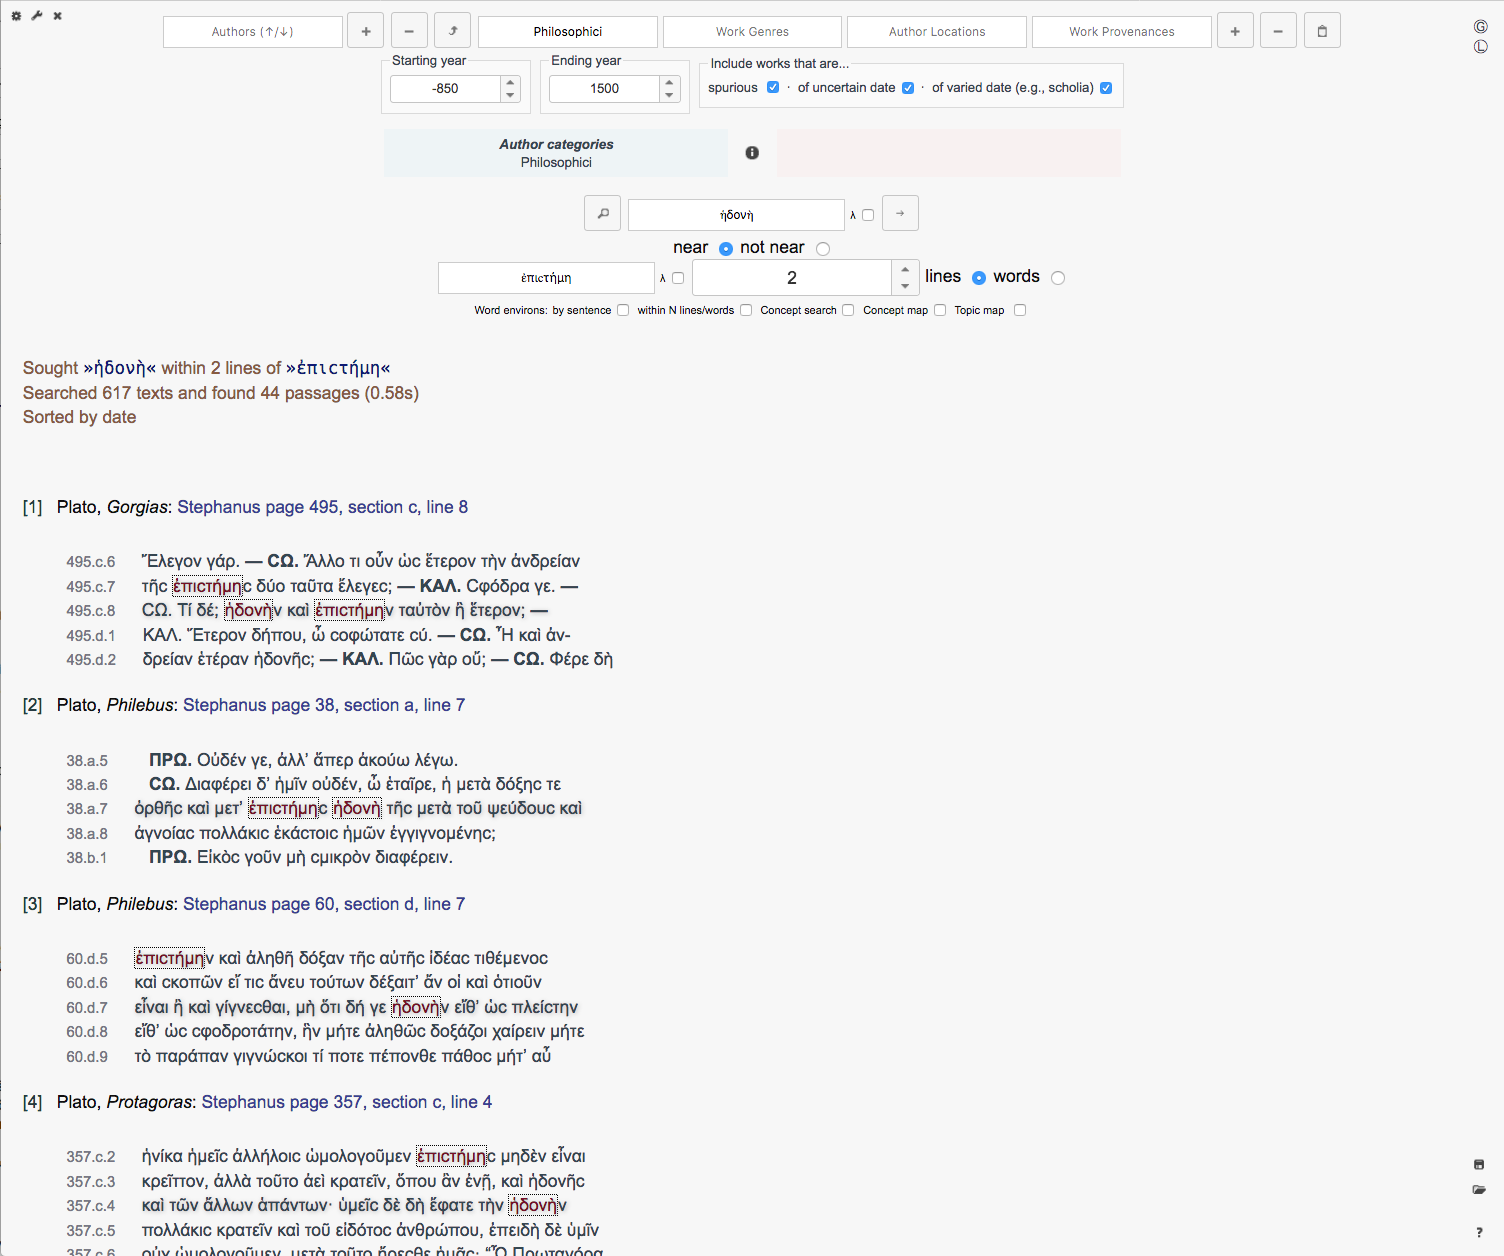This screenshot has width=1504, height=1256.
Task: Open help via the question mark icon
Action: coord(1479,1232)
